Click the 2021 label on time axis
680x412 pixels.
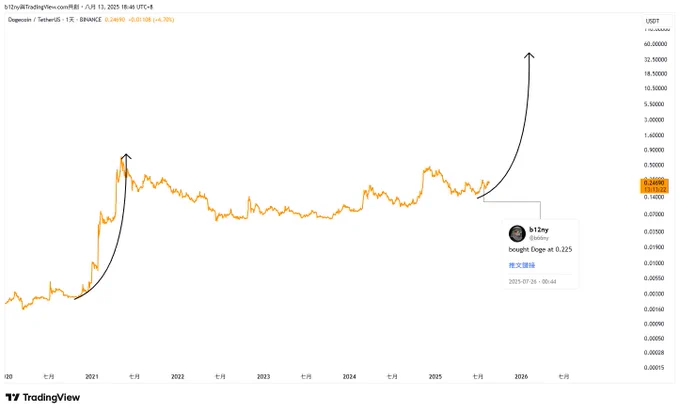coord(92,376)
